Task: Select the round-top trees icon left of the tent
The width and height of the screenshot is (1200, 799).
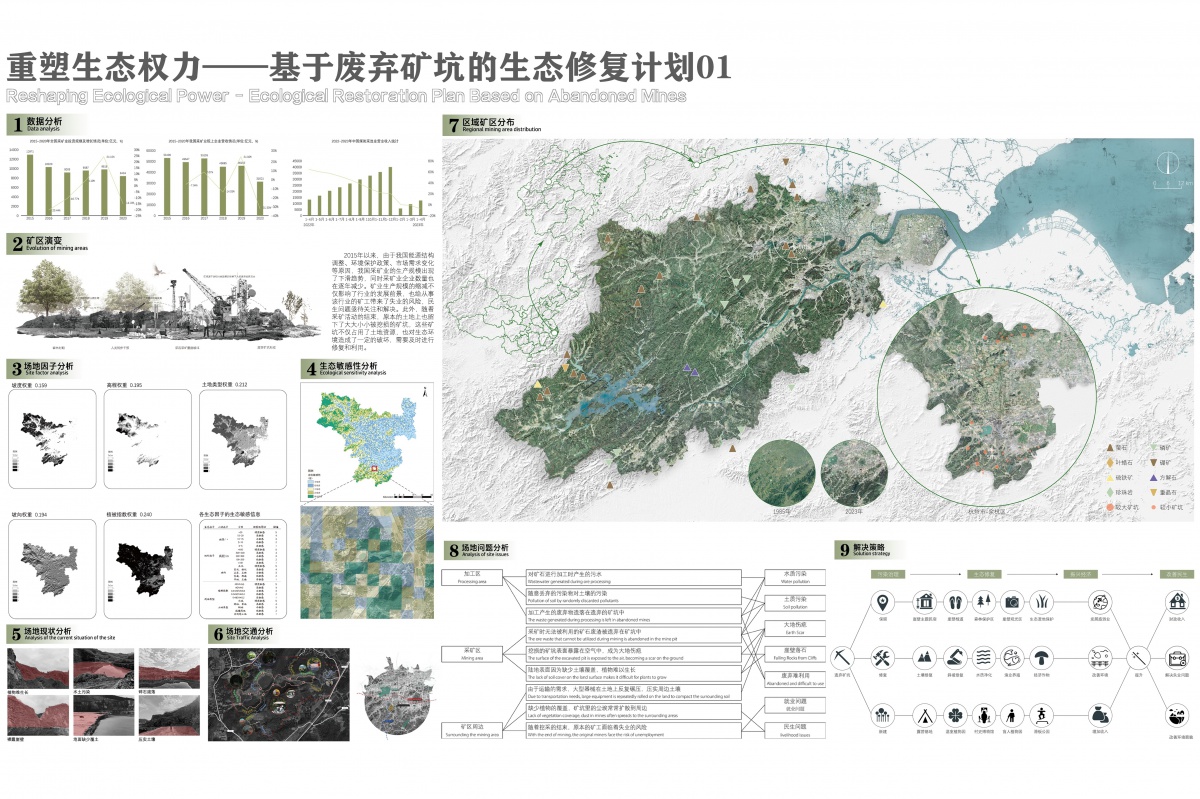Action: click(x=883, y=715)
